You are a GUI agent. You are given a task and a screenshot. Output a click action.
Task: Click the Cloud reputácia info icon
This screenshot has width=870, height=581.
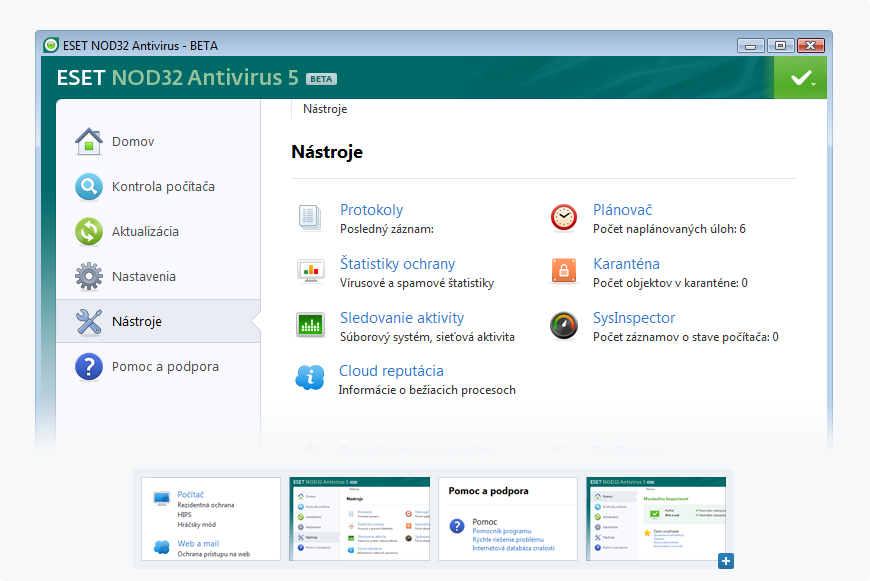click(310, 378)
